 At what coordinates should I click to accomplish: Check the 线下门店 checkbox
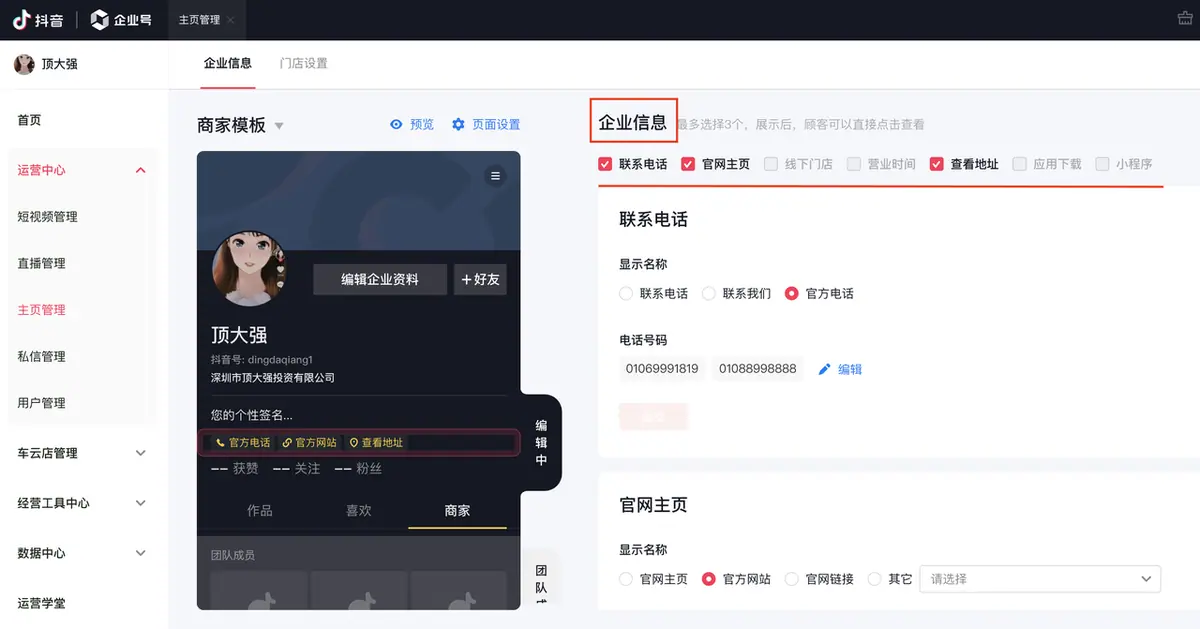click(771, 164)
